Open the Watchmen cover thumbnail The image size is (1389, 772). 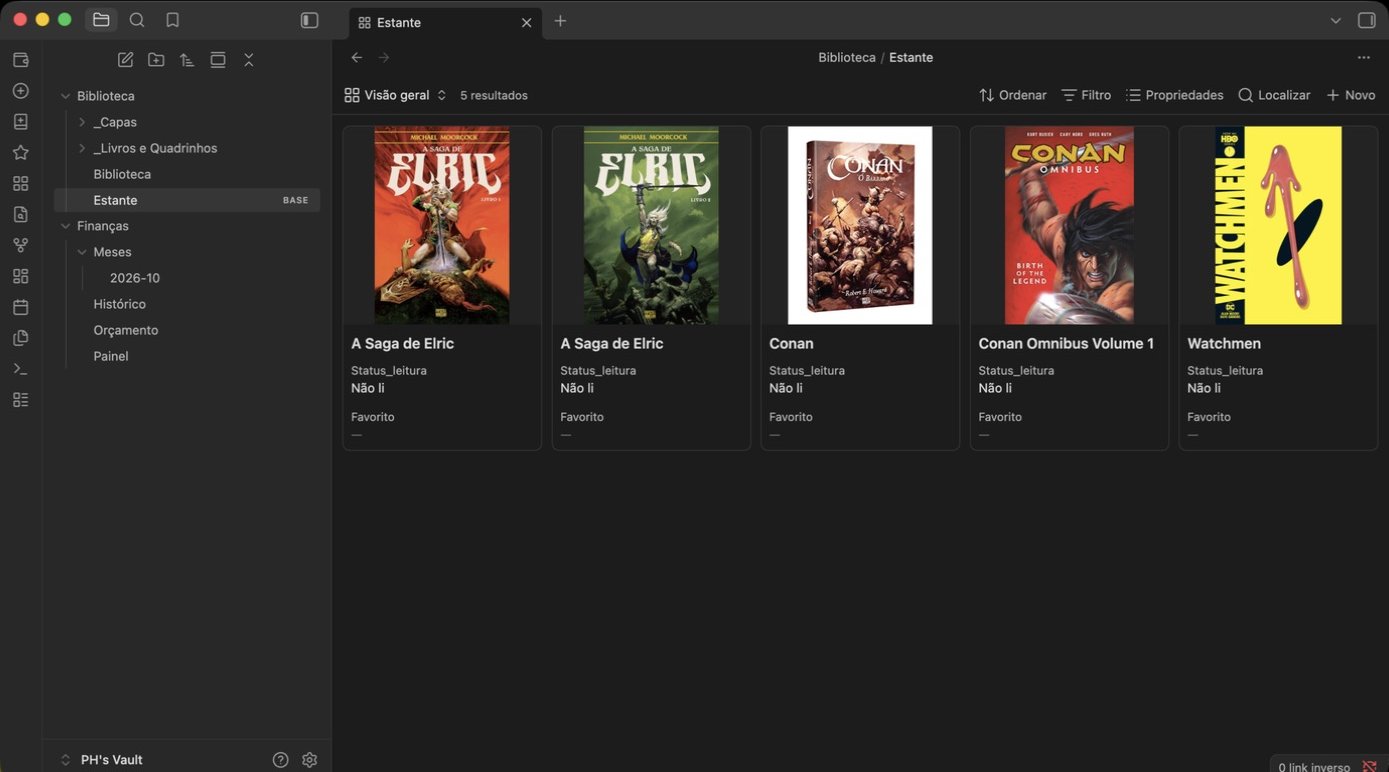[x=1278, y=225]
